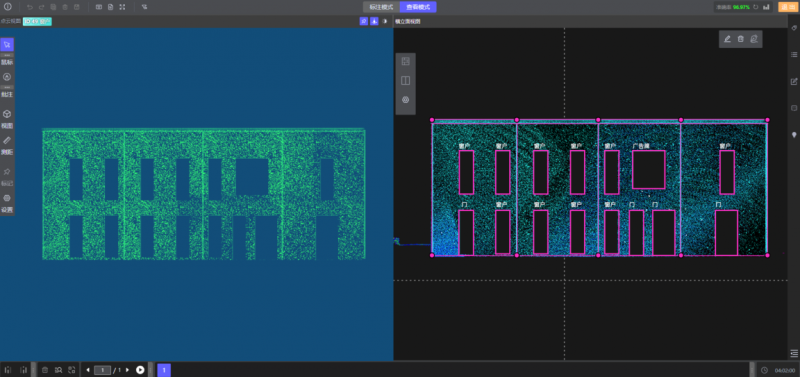Open the accuracy statistics bar chart icon
This screenshot has height=377, width=800.
766,7
